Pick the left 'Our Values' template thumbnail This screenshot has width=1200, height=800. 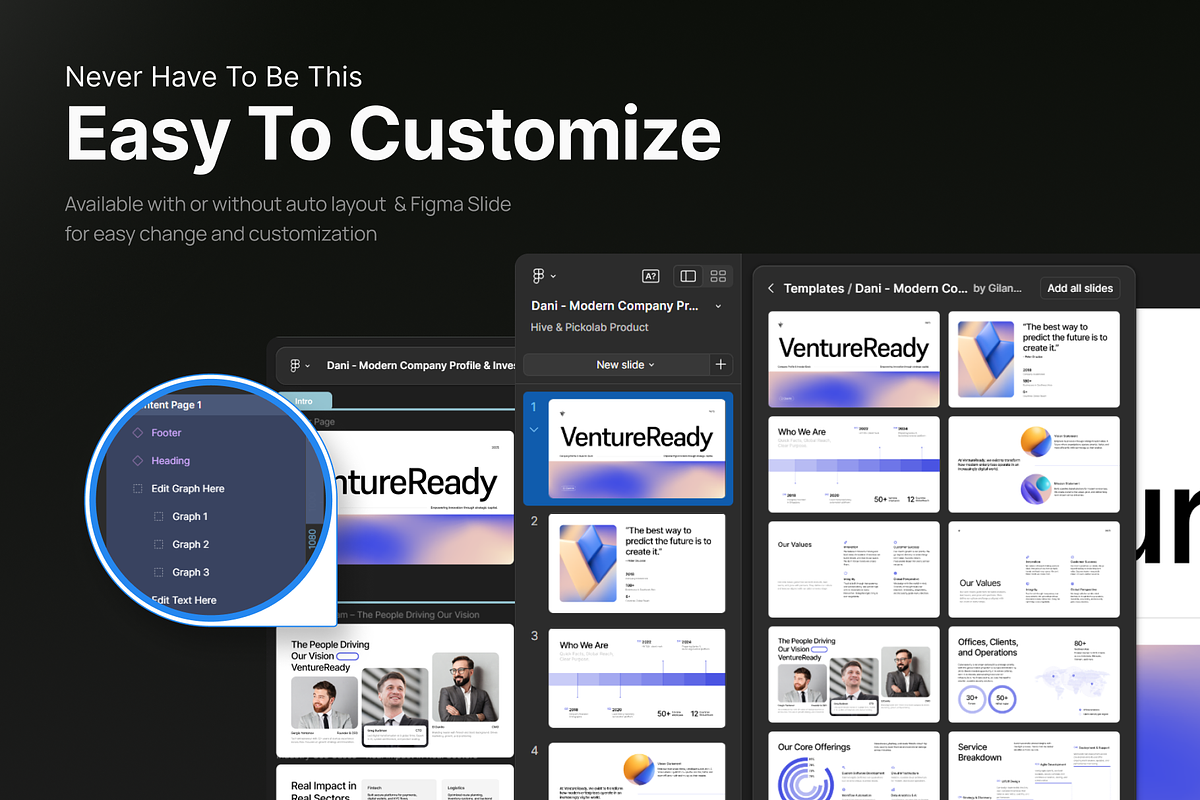tap(854, 569)
